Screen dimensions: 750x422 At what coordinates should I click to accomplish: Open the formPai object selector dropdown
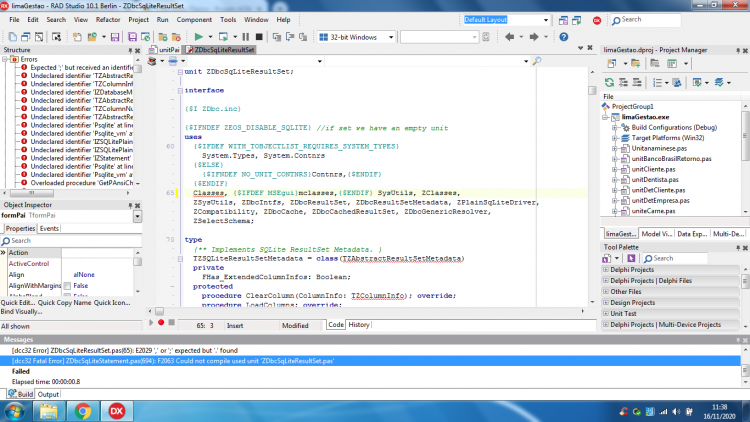pos(137,216)
